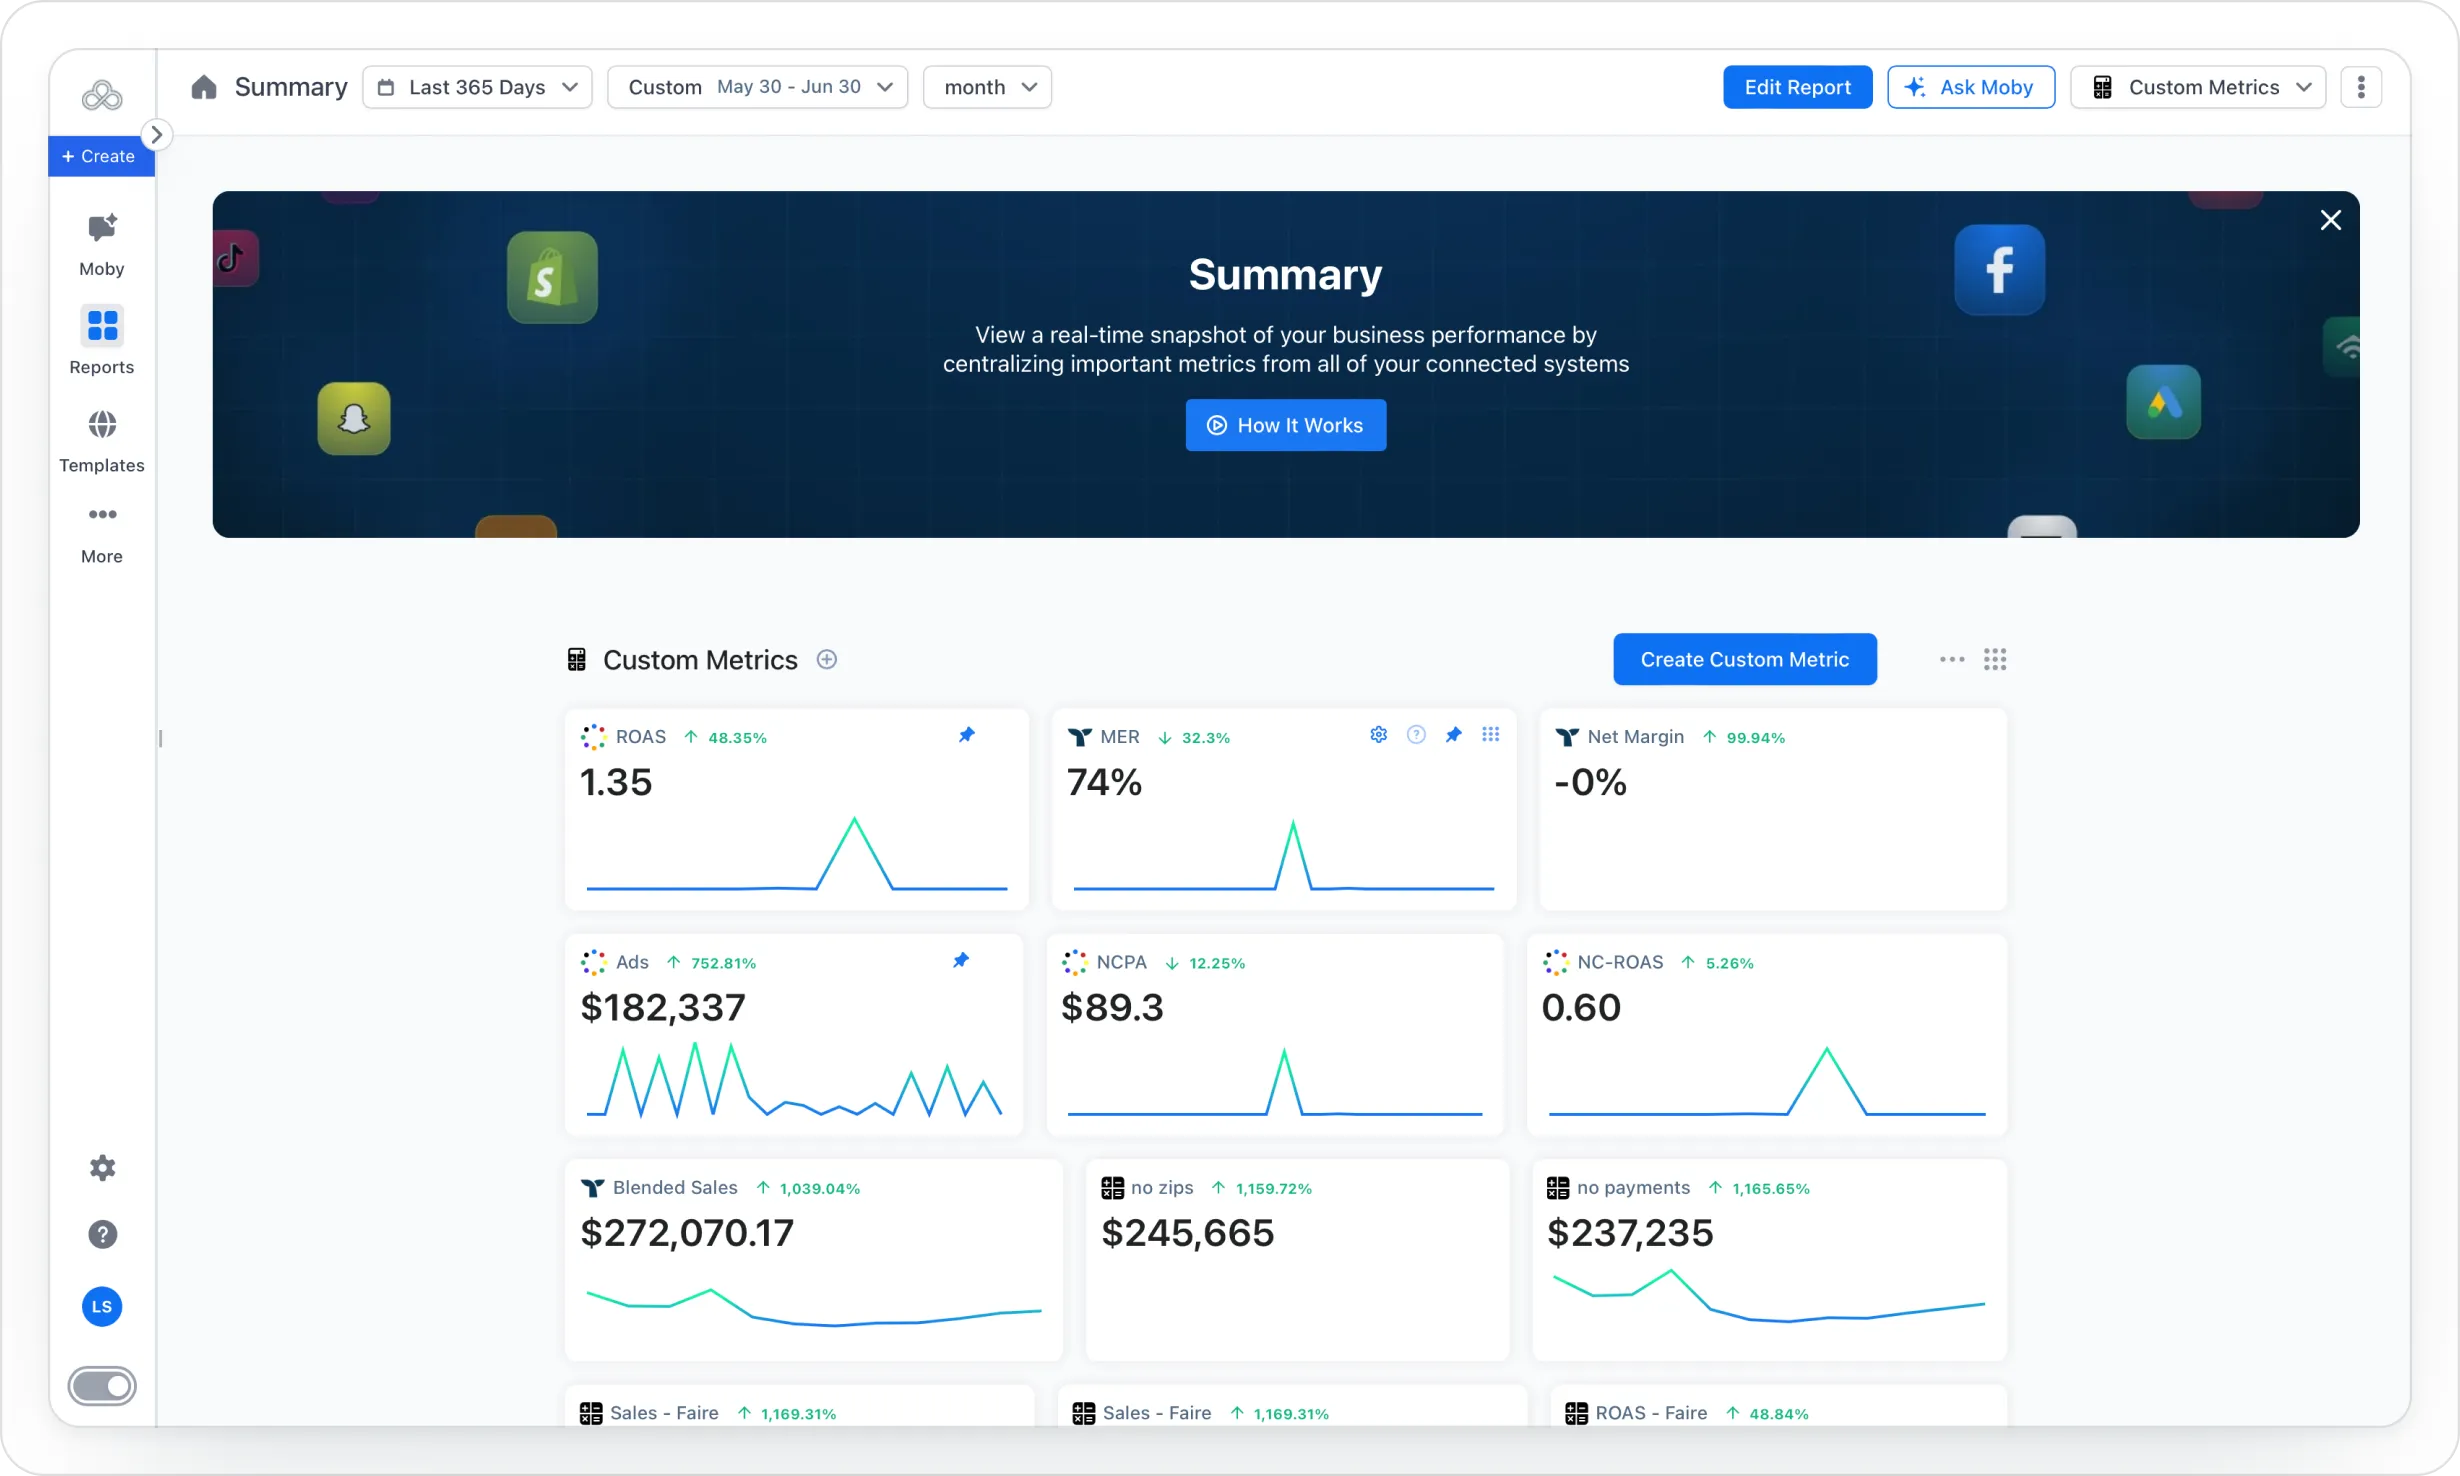The width and height of the screenshot is (2460, 1476).
Task: Open Custom Metrics section dropdown
Action: pyautogui.click(x=2197, y=87)
